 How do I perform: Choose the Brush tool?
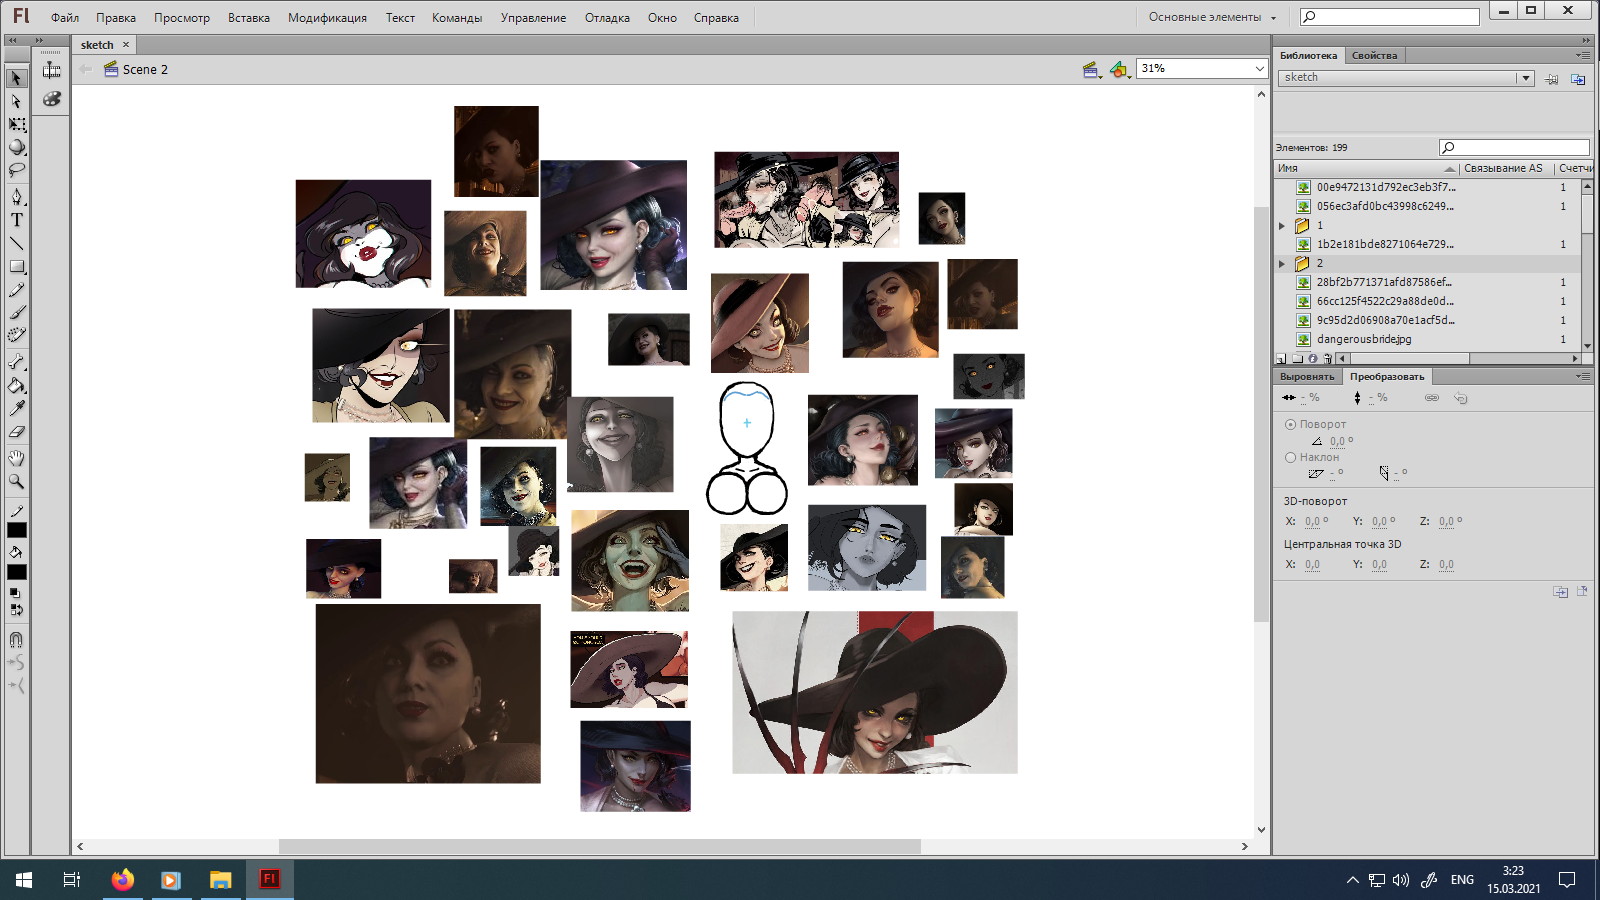[16, 313]
